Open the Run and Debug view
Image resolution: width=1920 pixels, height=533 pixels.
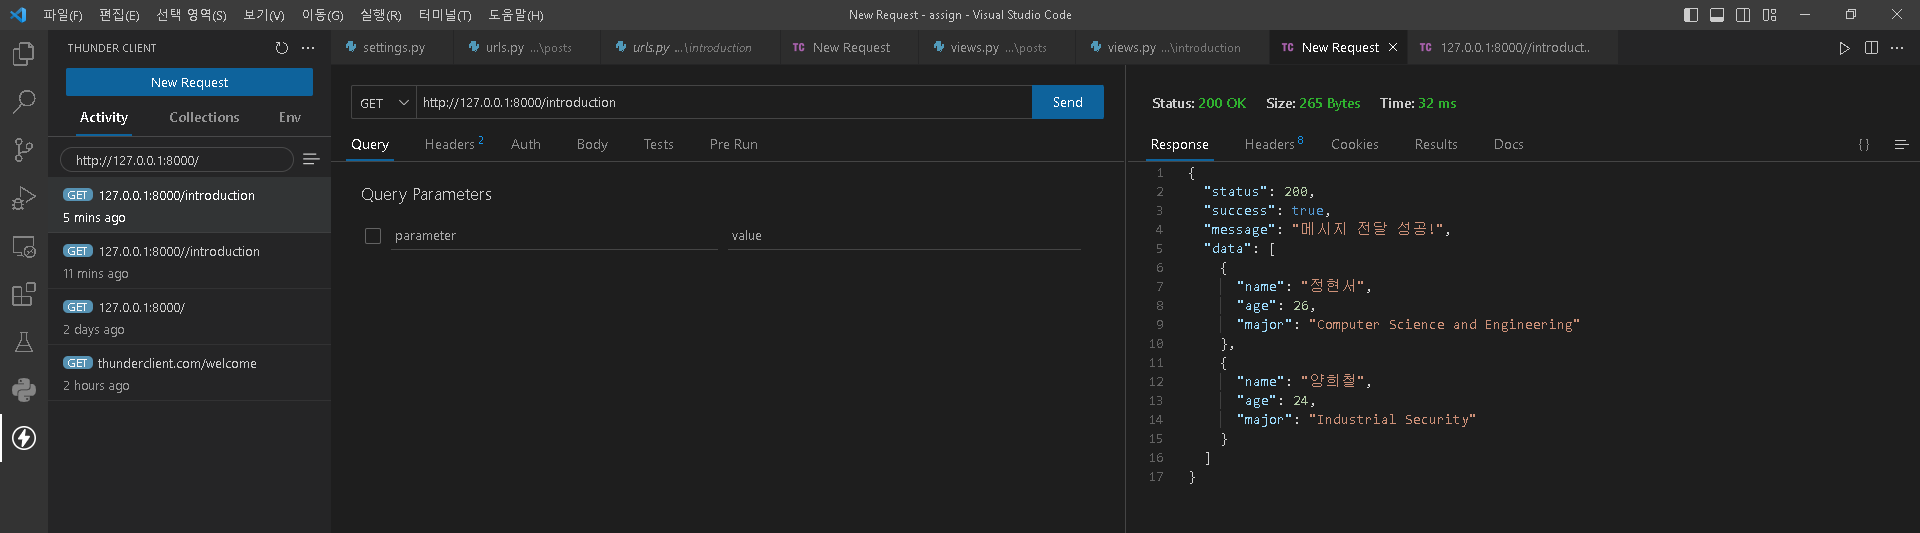pyautogui.click(x=23, y=198)
